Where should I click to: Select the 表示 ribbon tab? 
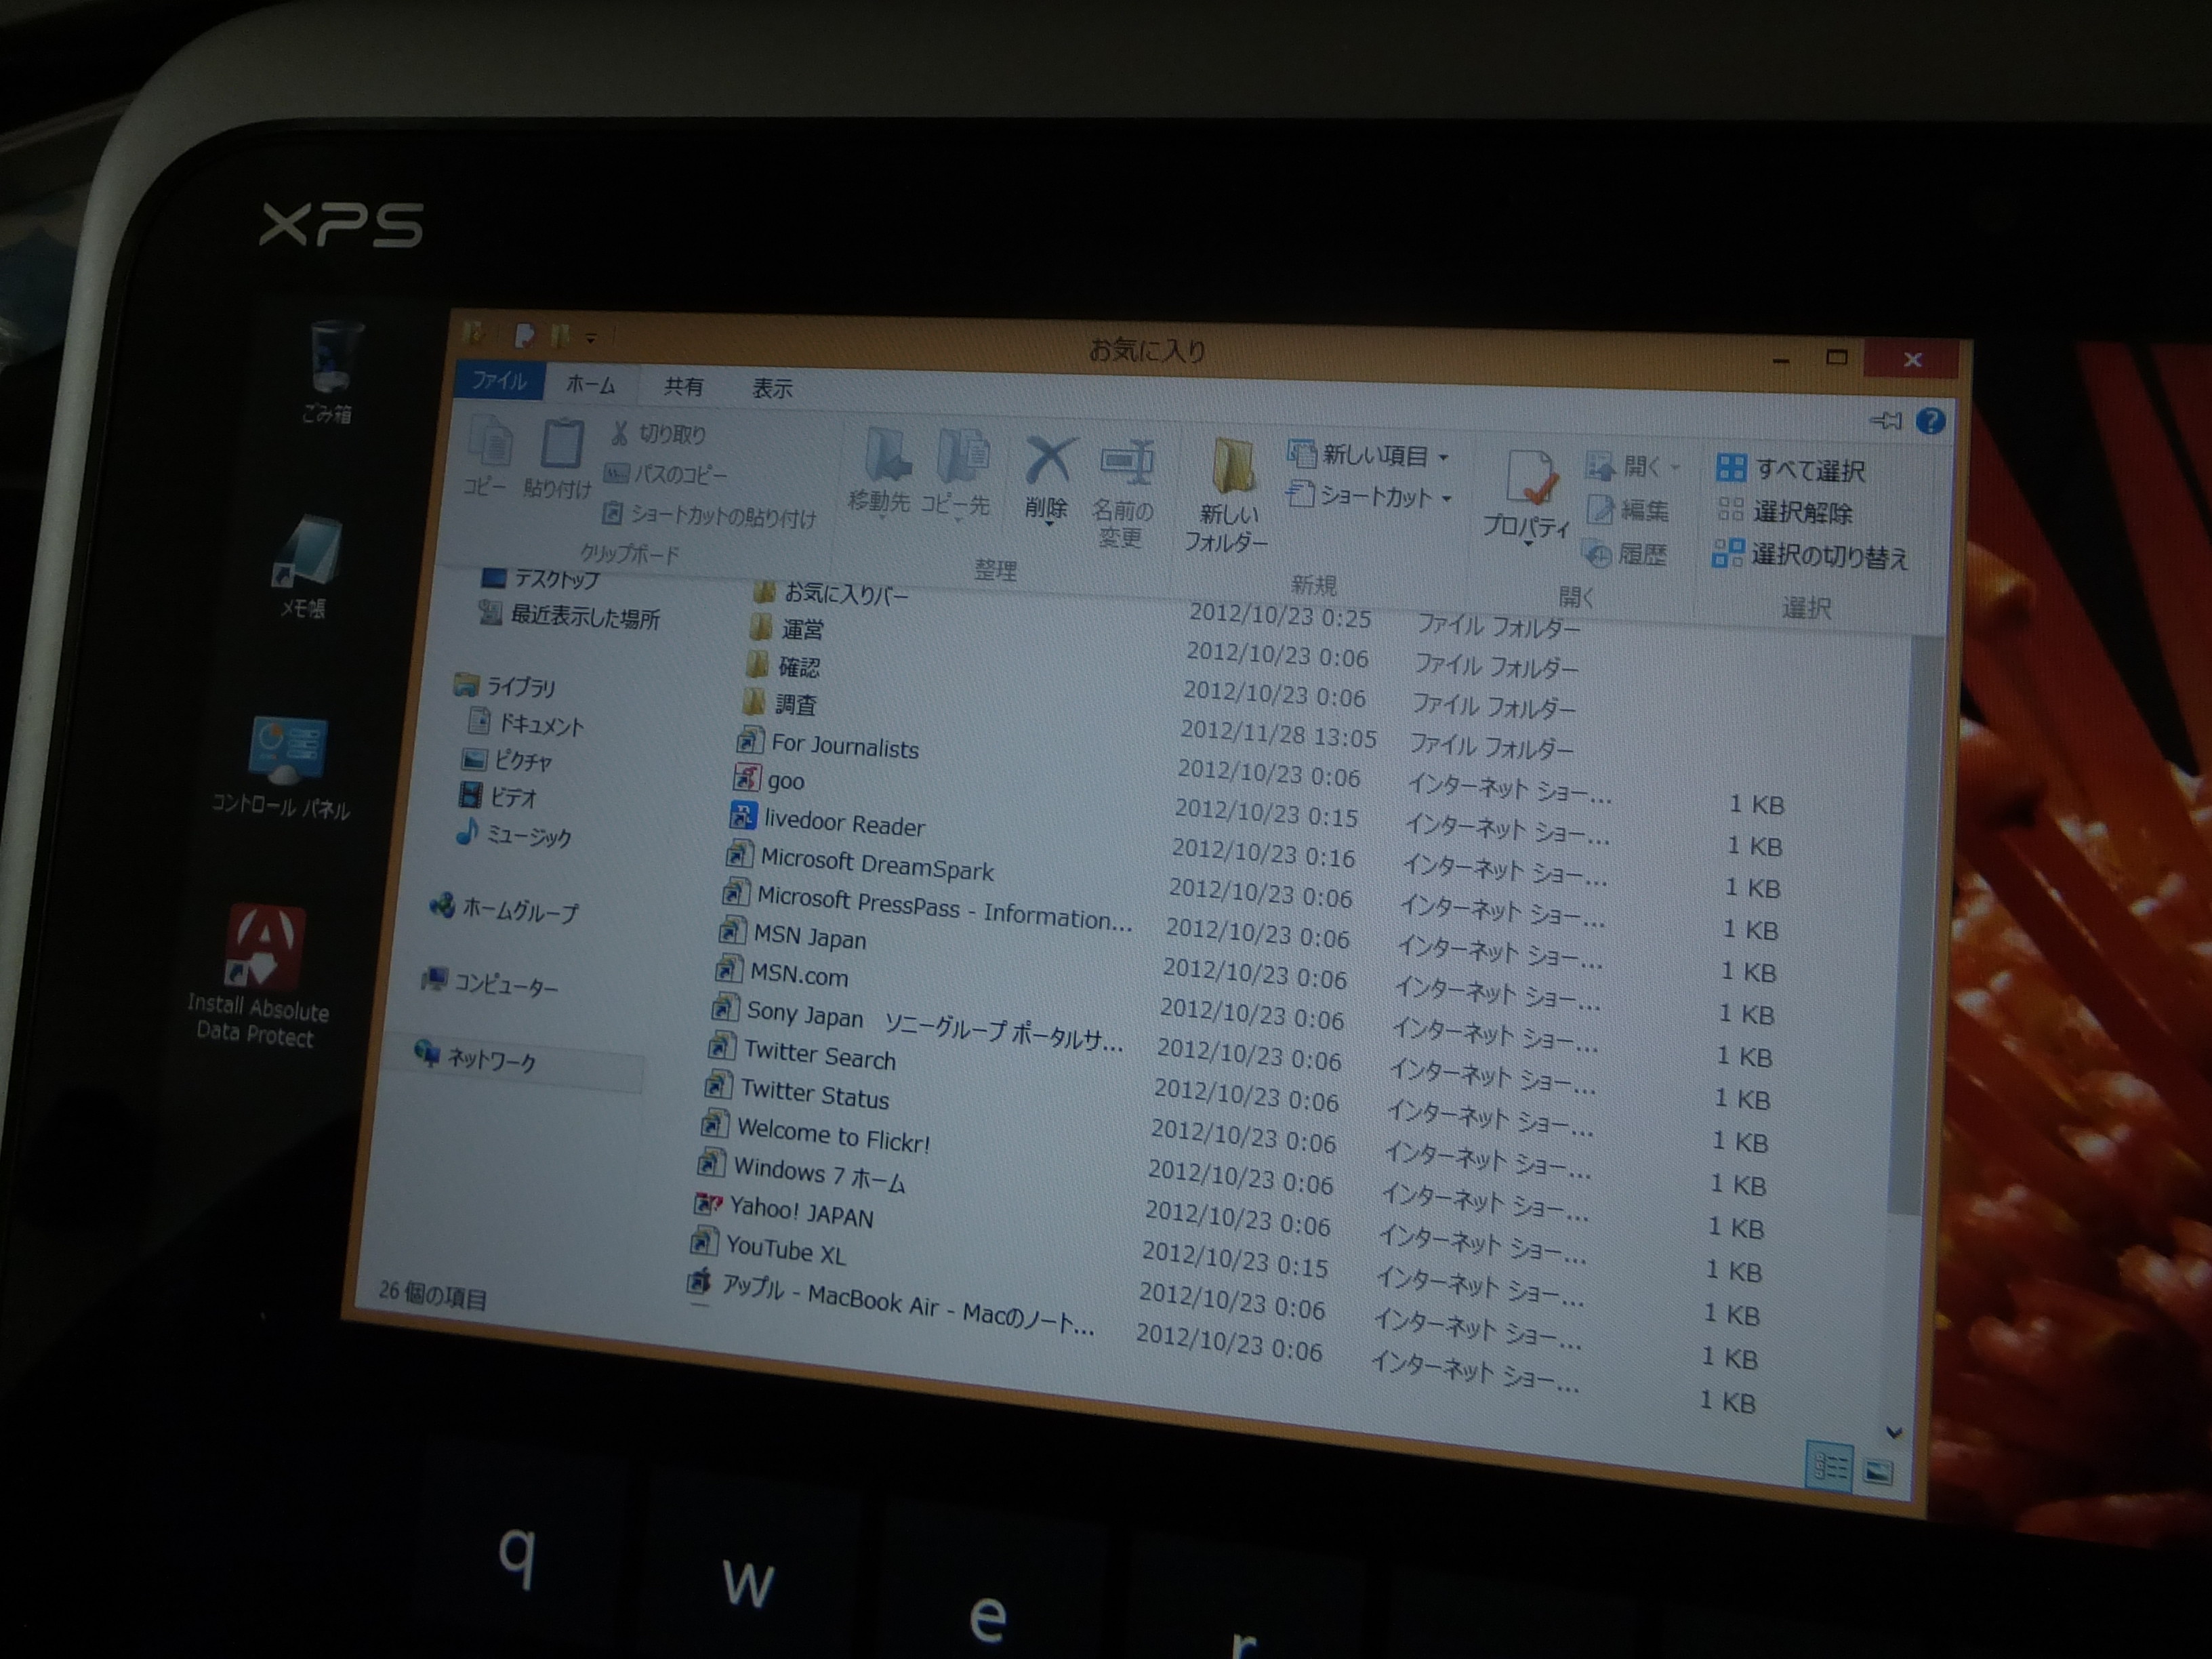(x=772, y=389)
